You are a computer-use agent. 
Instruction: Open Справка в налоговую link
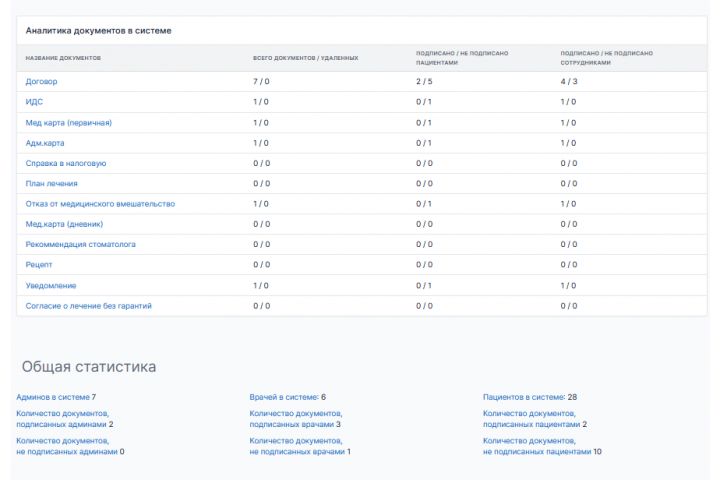[x=66, y=163]
